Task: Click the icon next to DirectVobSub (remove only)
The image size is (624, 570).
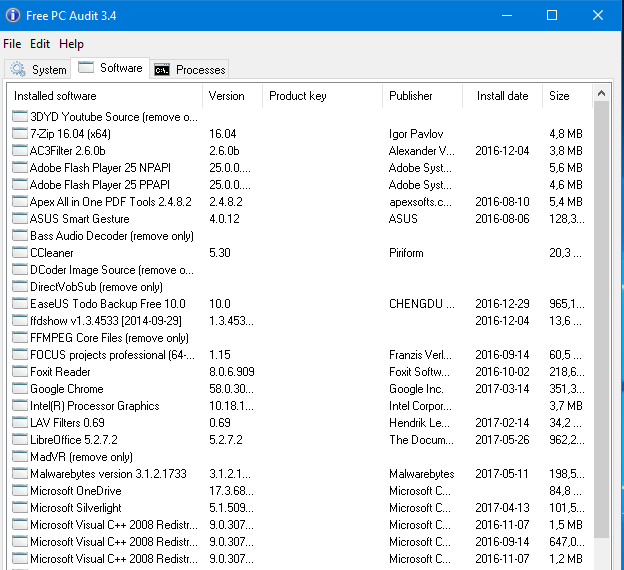Action: click(20, 286)
